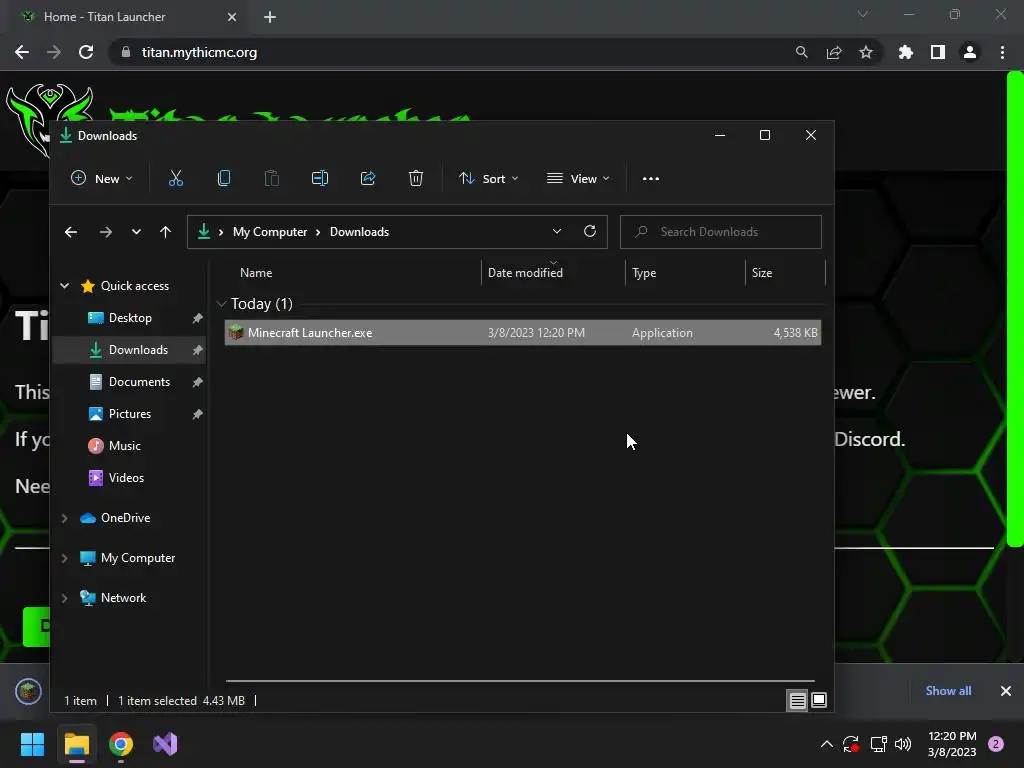
Task: Open Pictures in Quick access
Action: [x=129, y=414]
